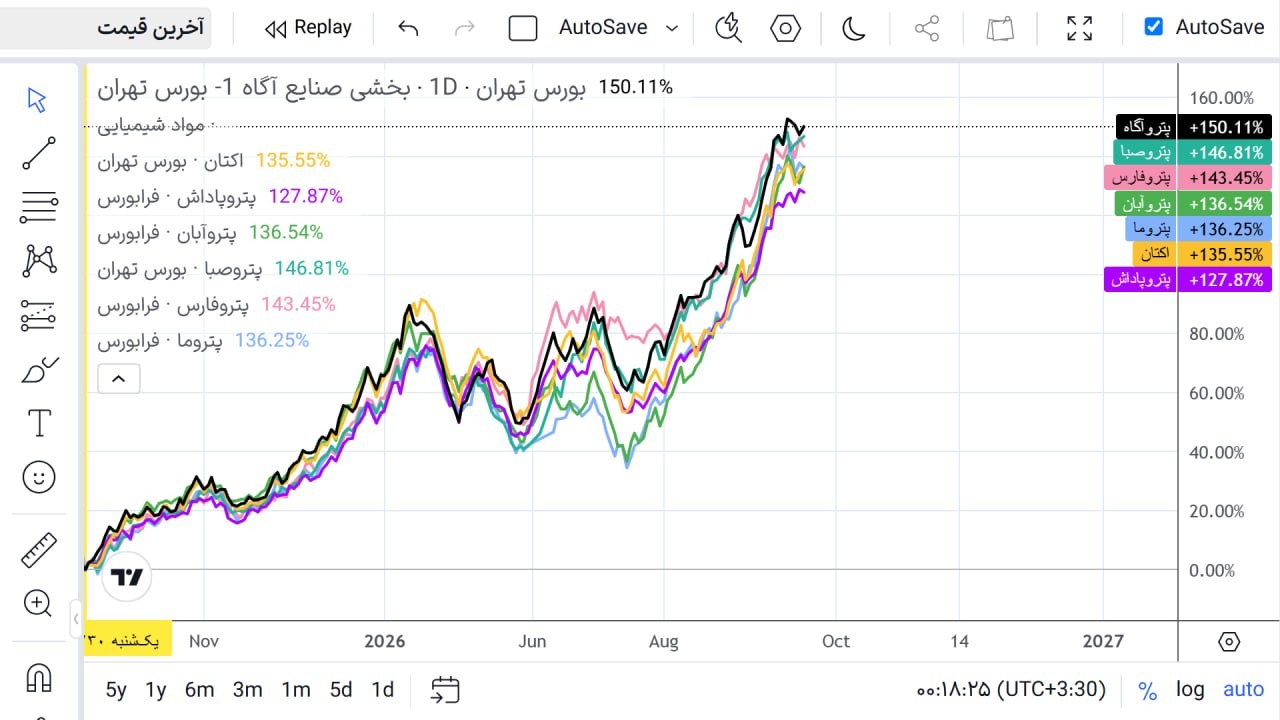Select the 5y time range

(x=116, y=689)
